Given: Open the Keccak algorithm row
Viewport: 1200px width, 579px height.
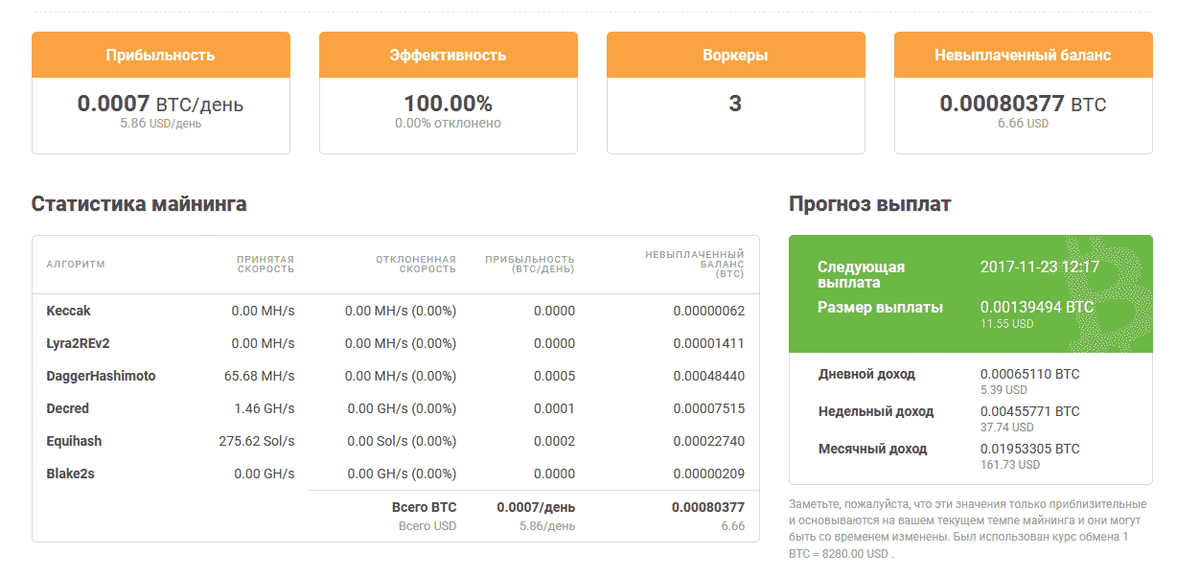Looking at the screenshot, I should click(x=68, y=311).
